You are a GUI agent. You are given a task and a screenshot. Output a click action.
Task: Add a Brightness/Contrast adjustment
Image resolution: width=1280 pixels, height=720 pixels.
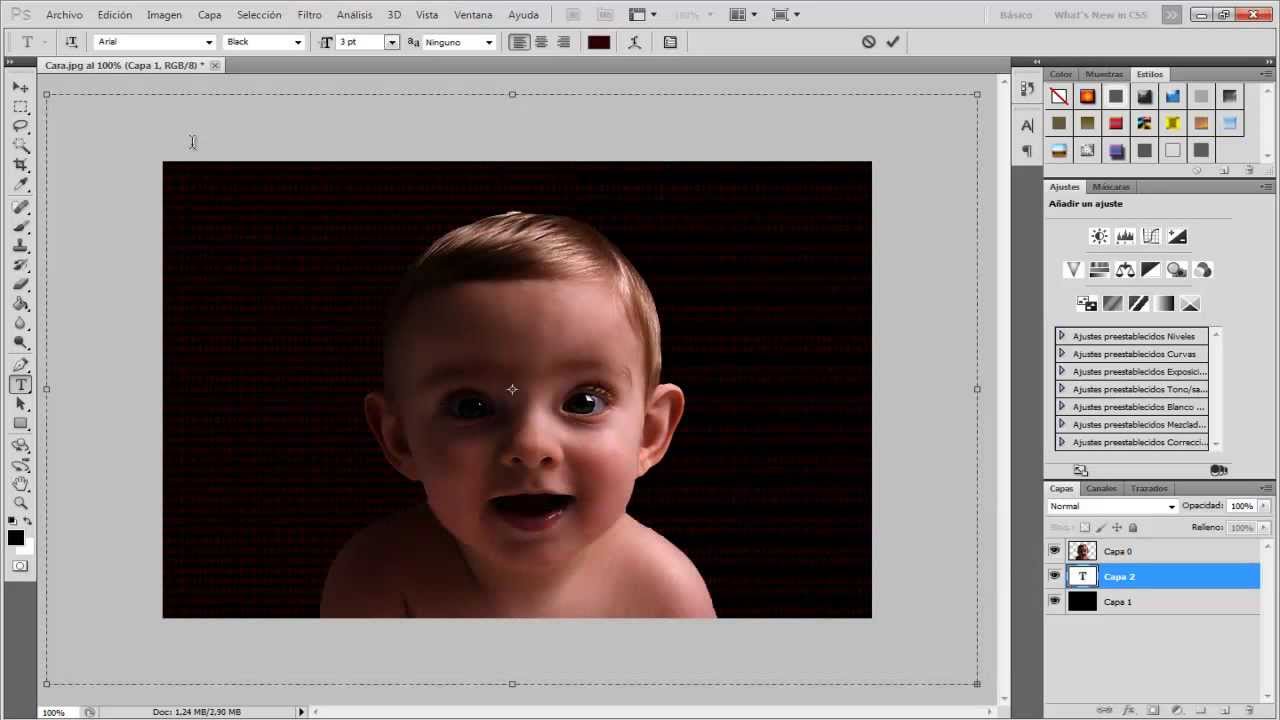click(x=1099, y=237)
